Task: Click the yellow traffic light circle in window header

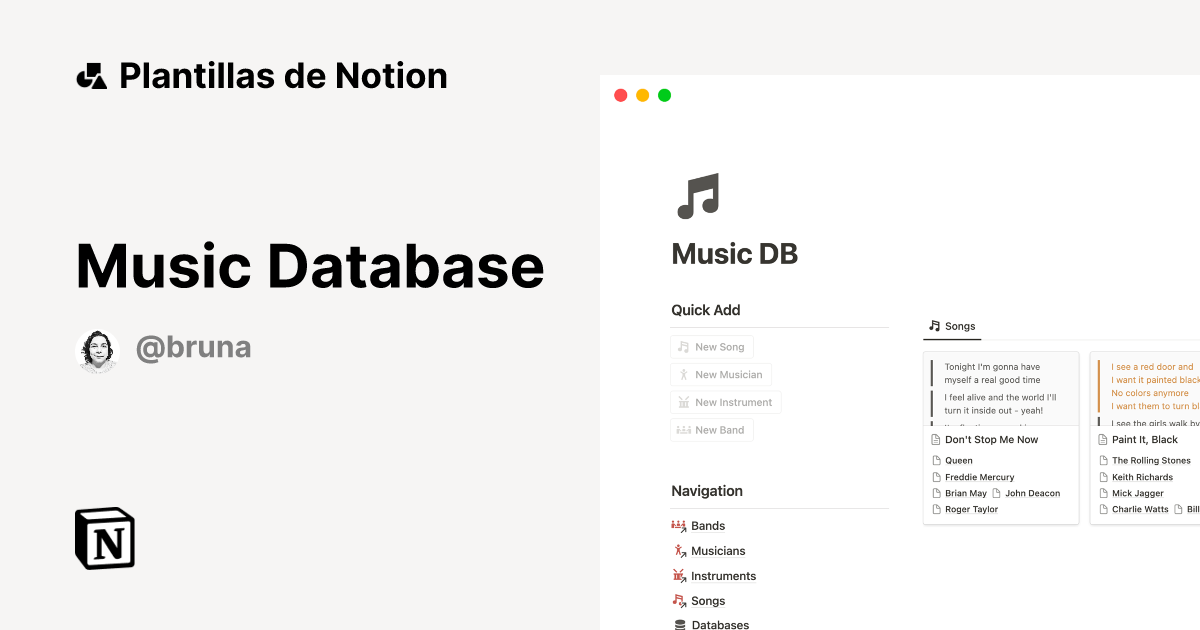Action: coord(642,94)
